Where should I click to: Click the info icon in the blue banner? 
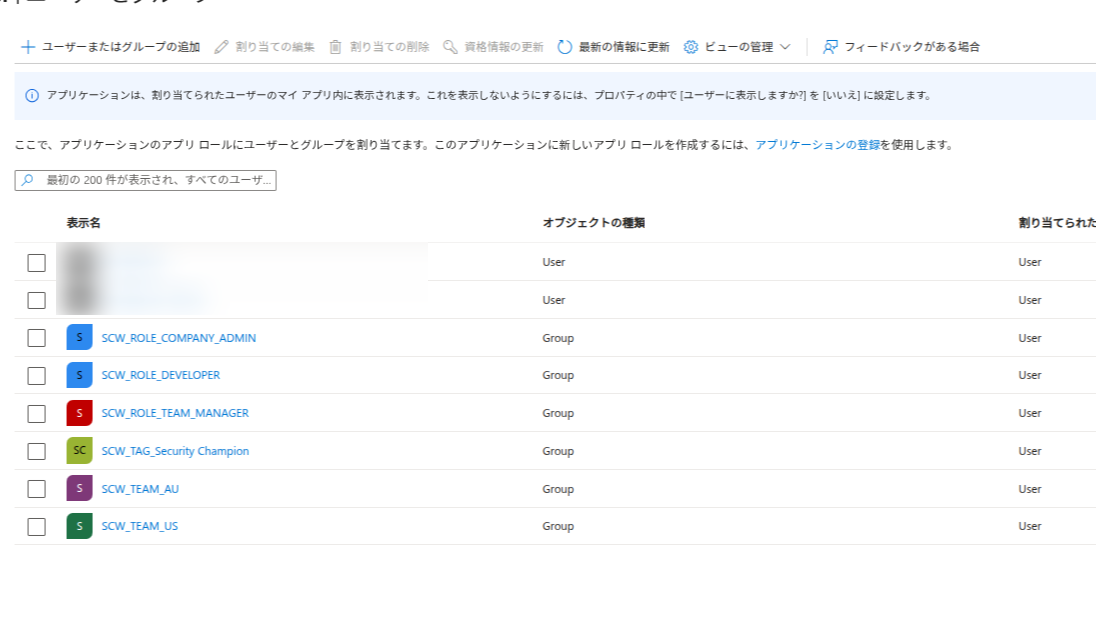(x=32, y=96)
